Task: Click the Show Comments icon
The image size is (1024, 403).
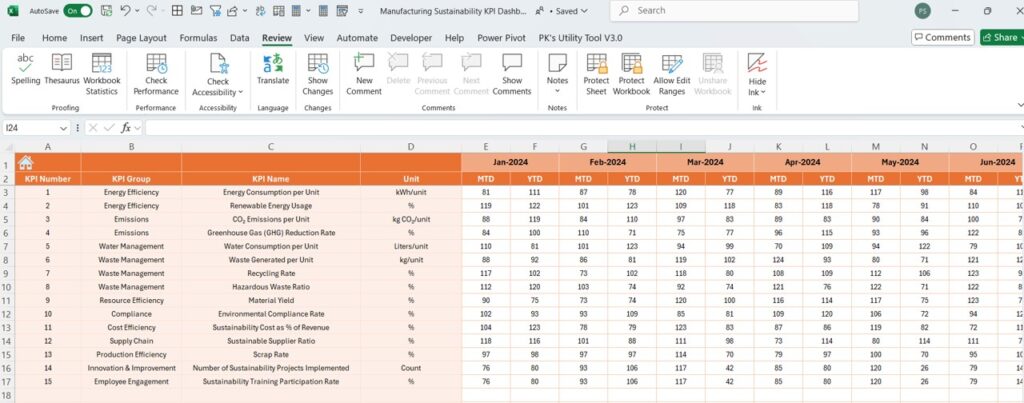Action: pyautogui.click(x=512, y=64)
